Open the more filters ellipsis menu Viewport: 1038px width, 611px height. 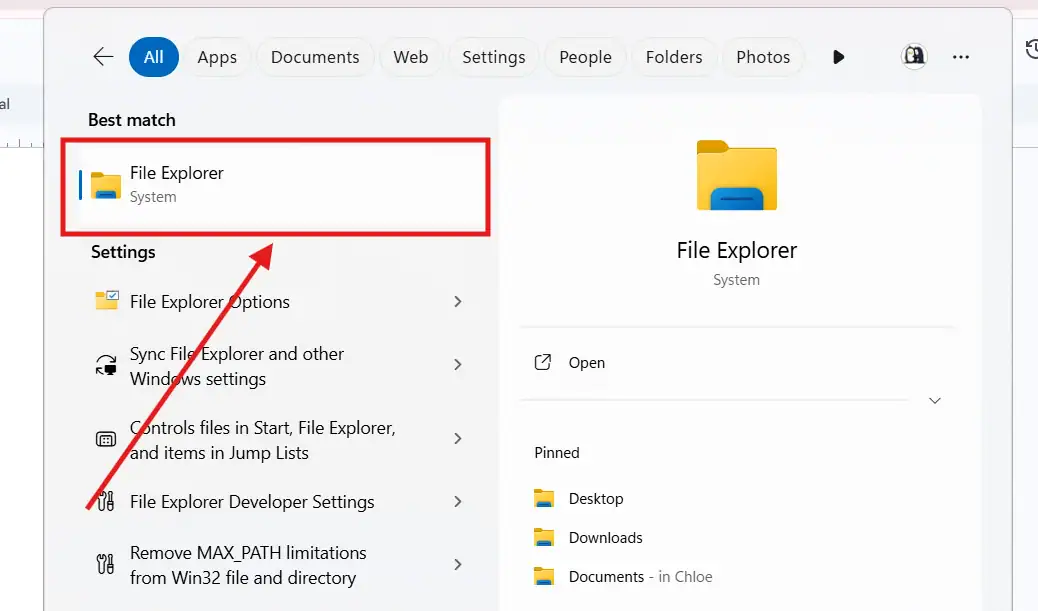tap(961, 57)
